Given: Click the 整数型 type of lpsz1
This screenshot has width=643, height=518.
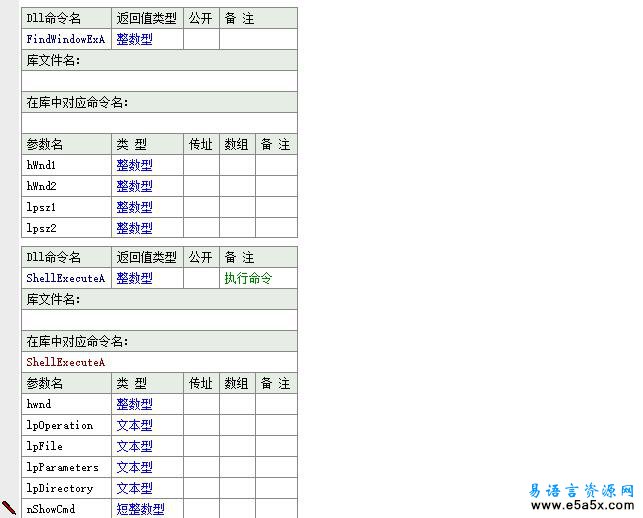Looking at the screenshot, I should [134, 207].
